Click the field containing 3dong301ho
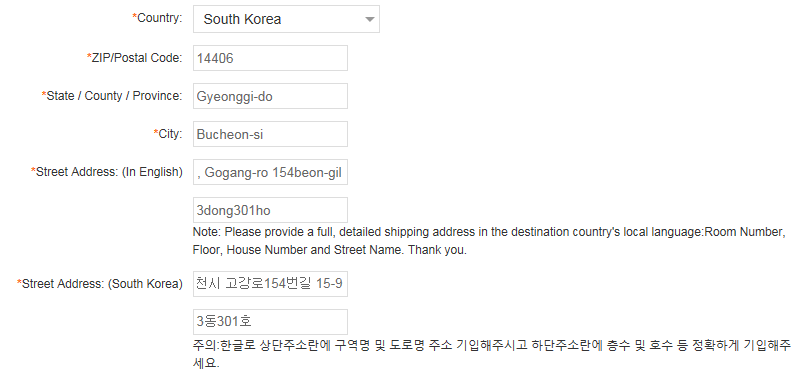The height and width of the screenshot is (380, 806). pos(270,210)
